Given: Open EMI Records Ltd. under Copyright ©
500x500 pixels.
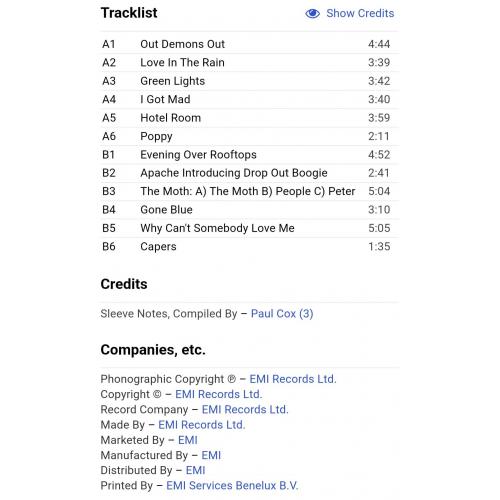Looking at the screenshot, I should point(219,394).
